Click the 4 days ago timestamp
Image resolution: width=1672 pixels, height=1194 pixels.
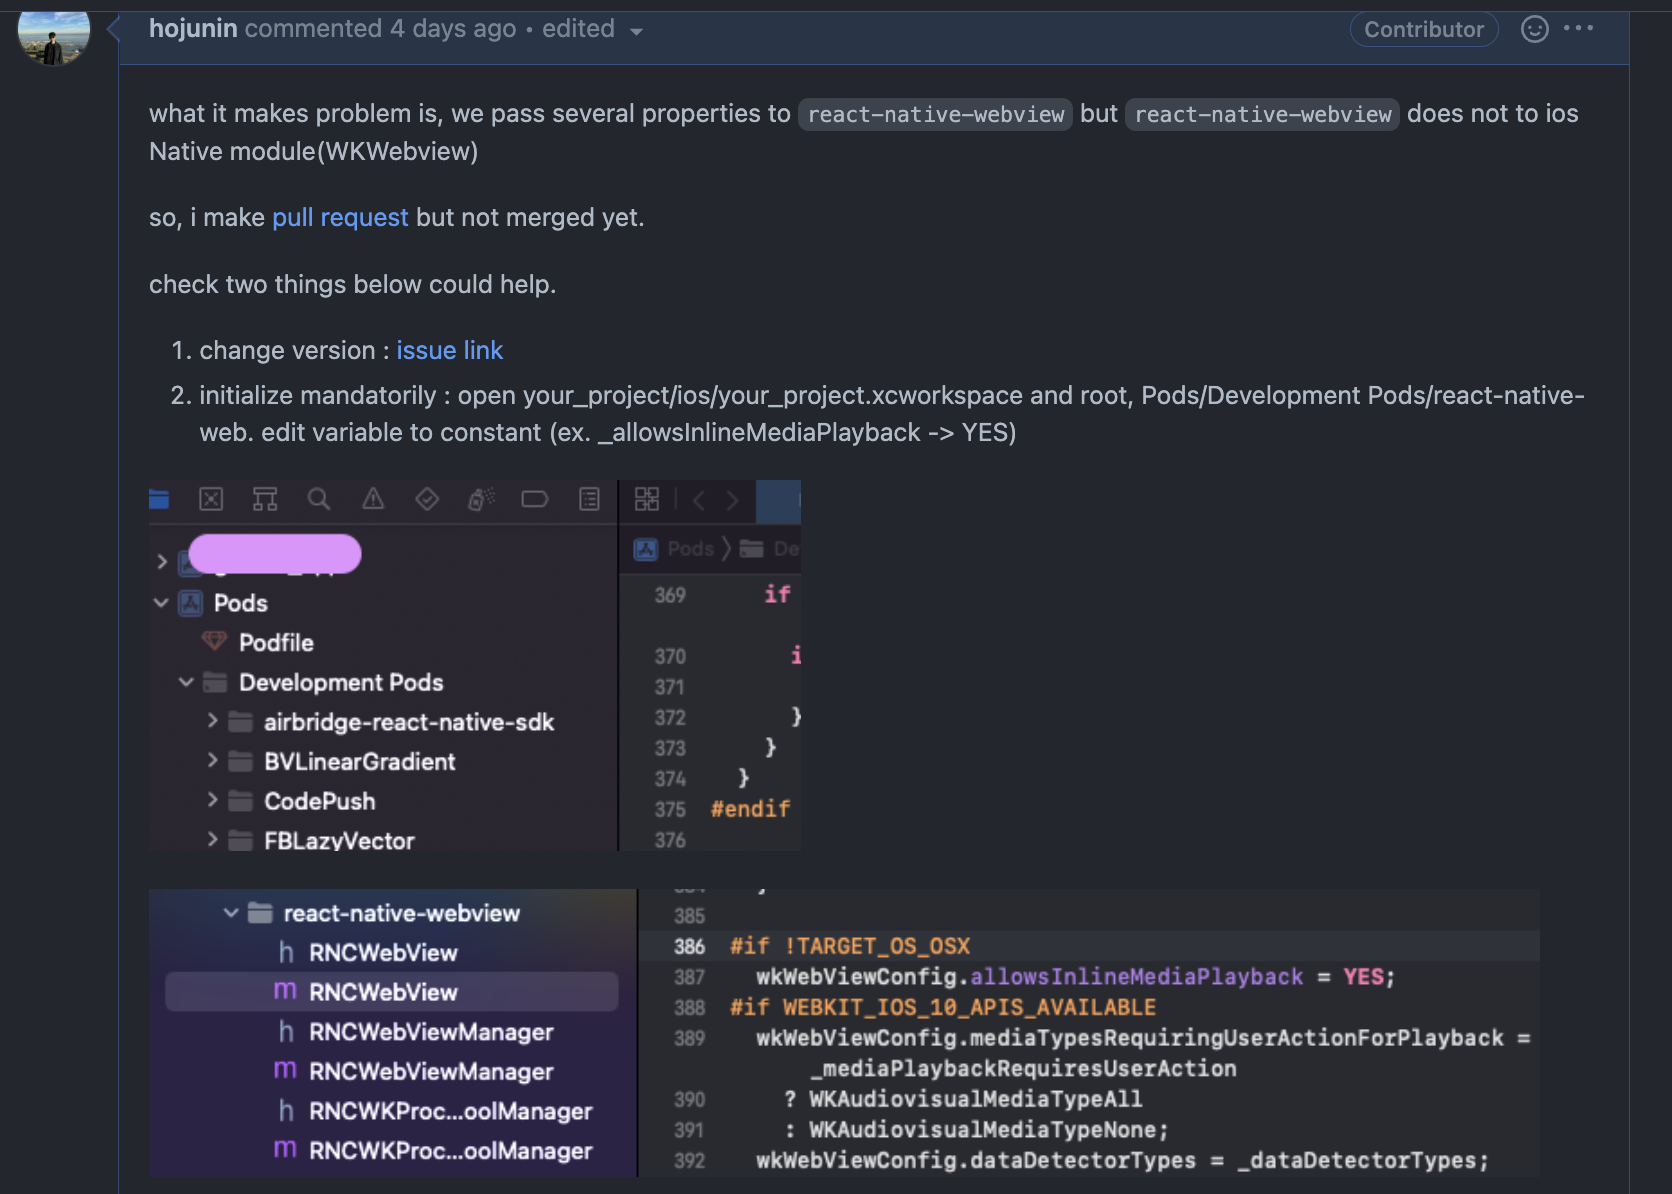pyautogui.click(x=453, y=29)
